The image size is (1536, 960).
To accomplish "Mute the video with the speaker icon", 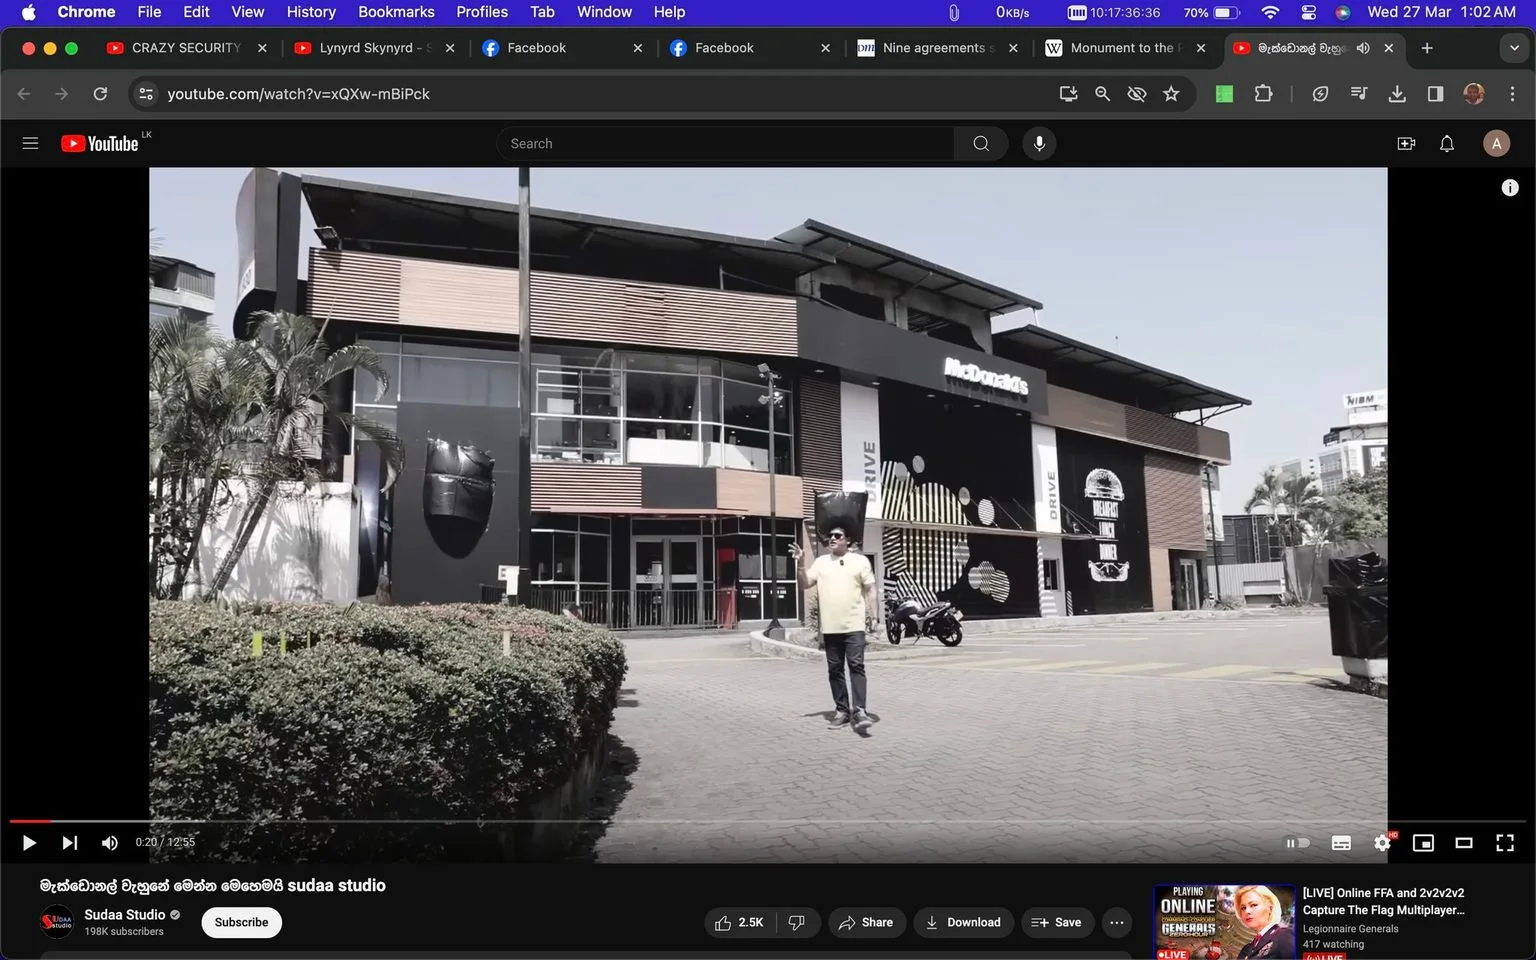I will pyautogui.click(x=110, y=843).
